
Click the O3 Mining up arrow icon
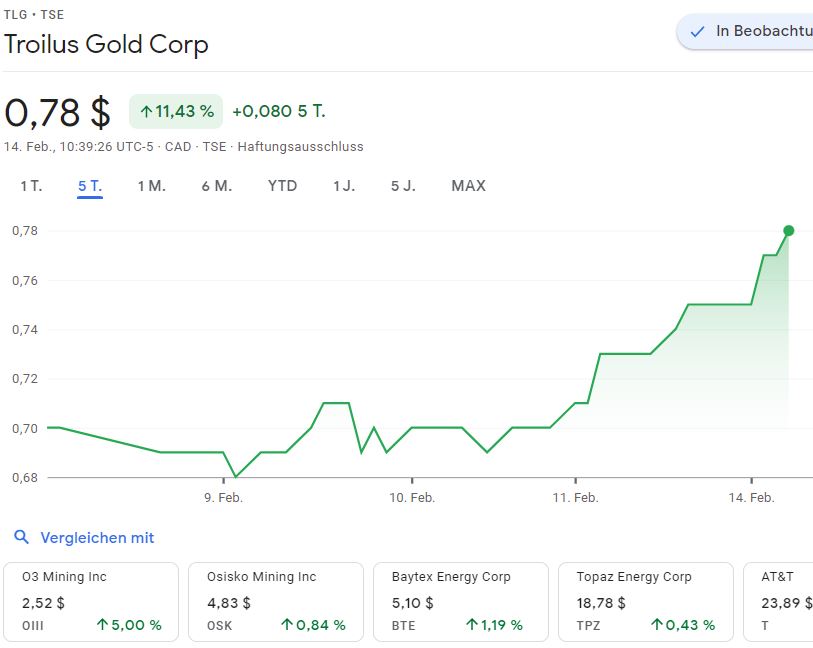102,625
